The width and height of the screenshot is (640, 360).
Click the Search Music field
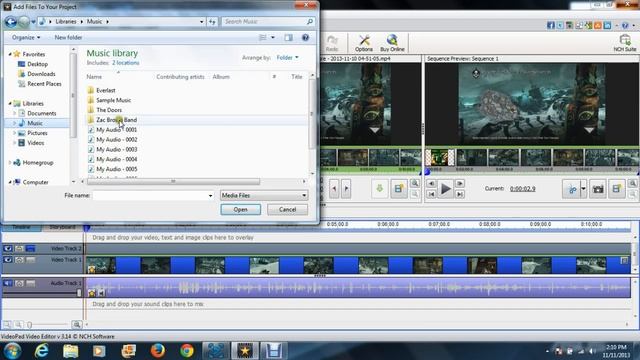tap(267, 22)
